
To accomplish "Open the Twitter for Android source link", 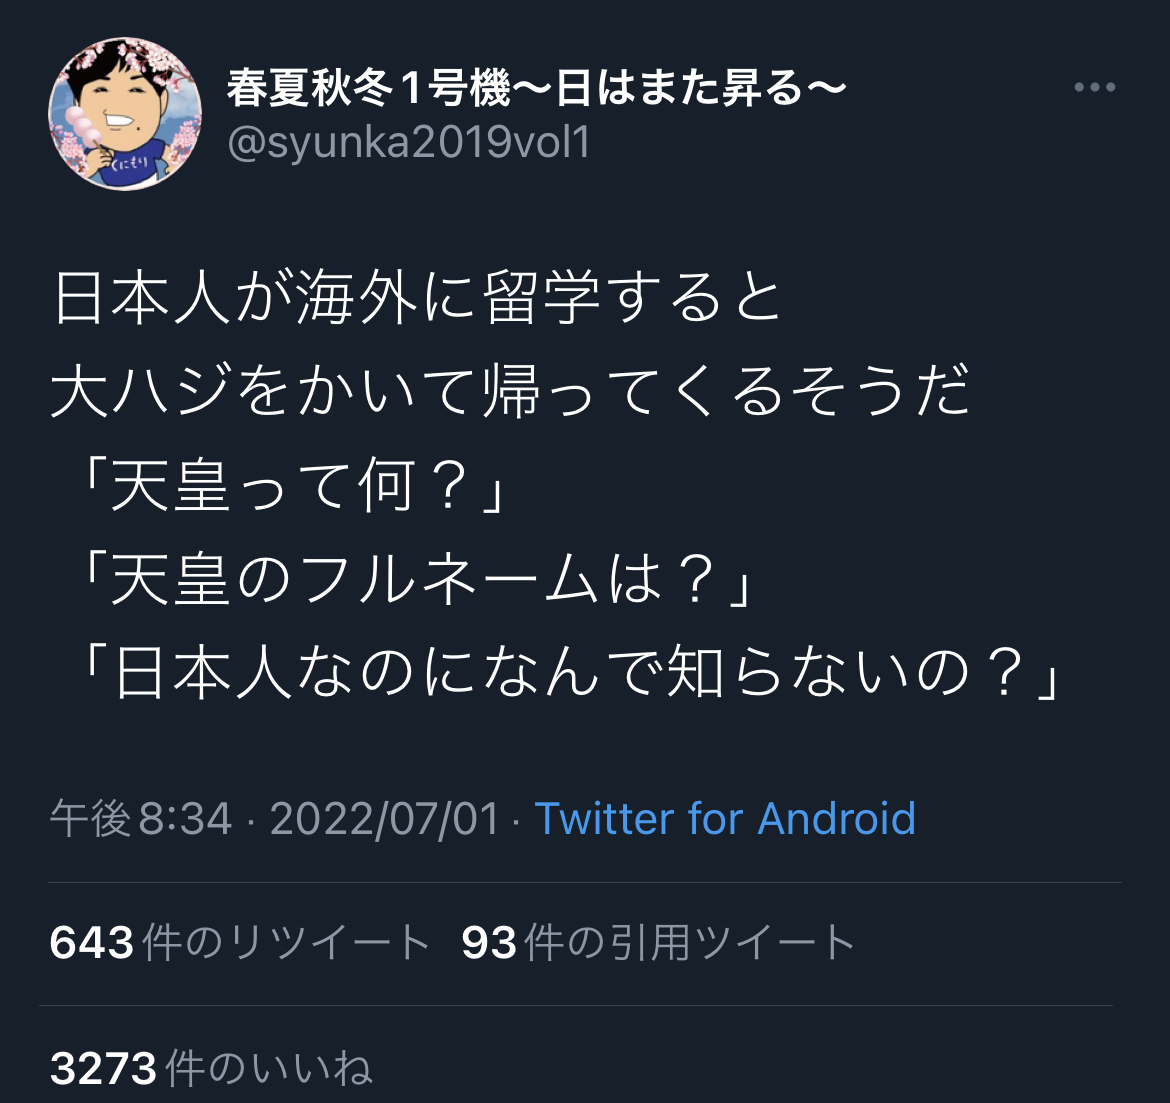I will 725,819.
